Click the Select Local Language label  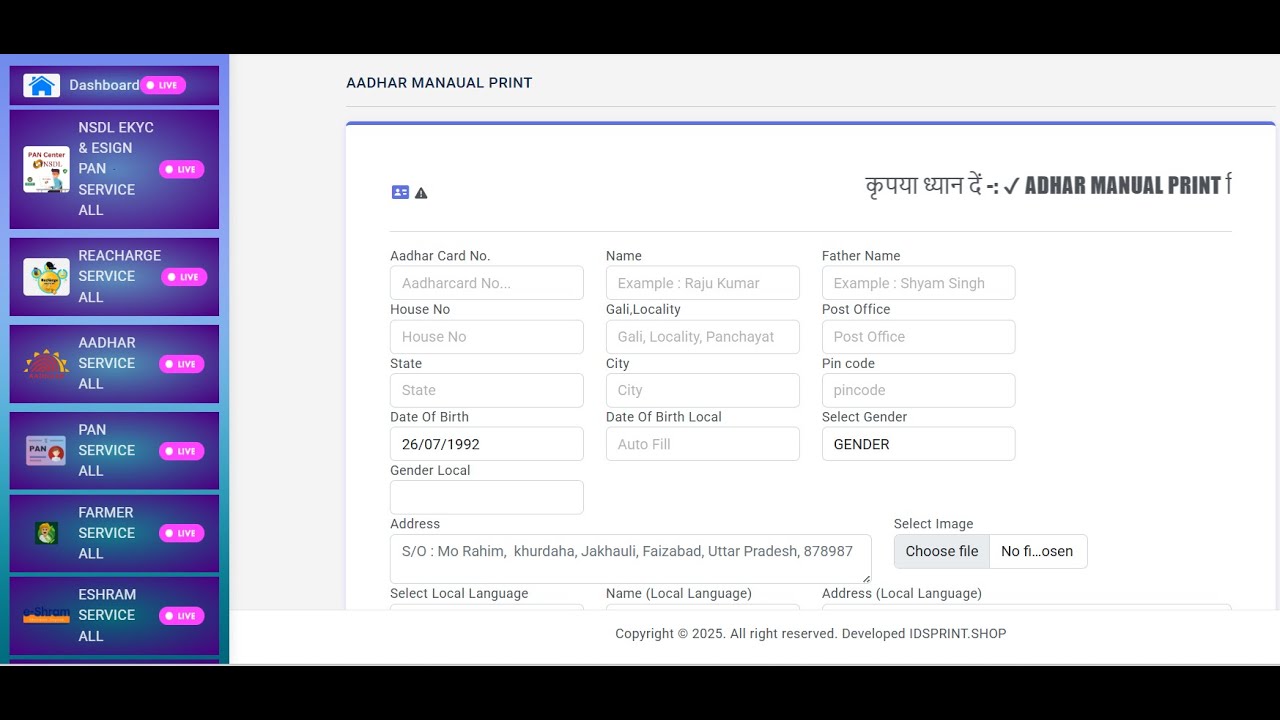point(459,593)
